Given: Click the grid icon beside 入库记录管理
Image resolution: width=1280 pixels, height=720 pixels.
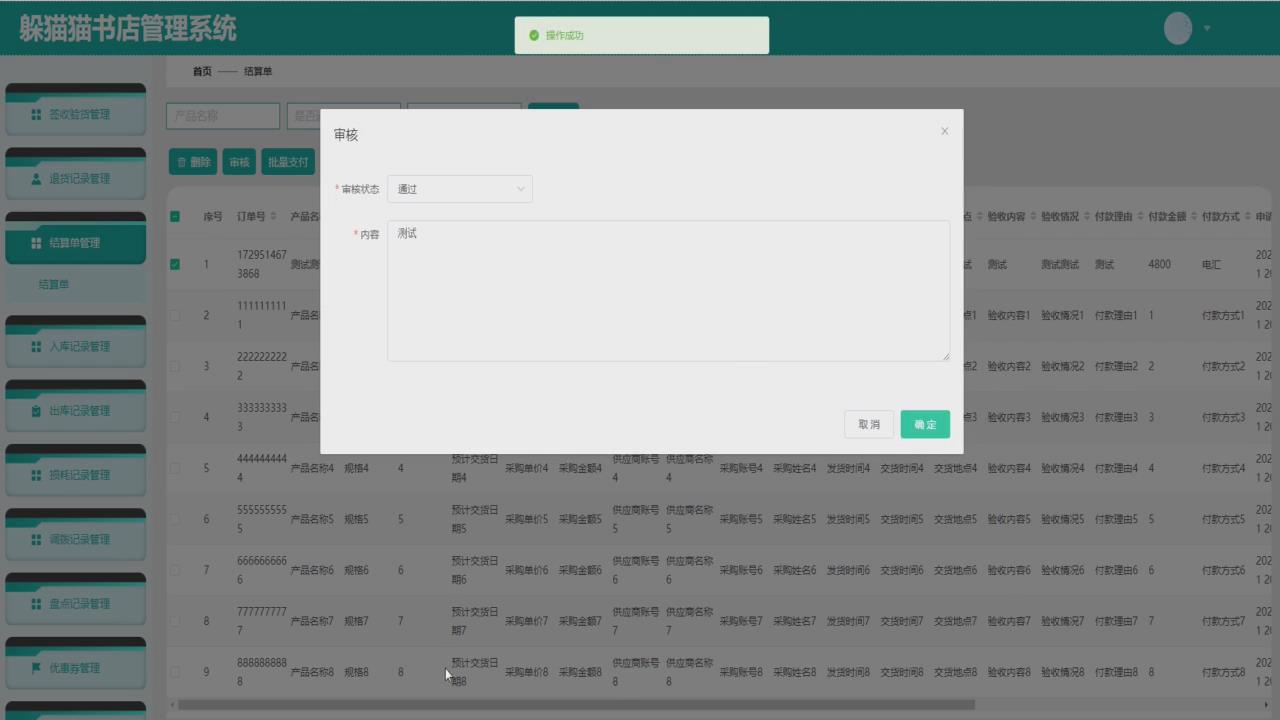Looking at the screenshot, I should click(36, 347).
